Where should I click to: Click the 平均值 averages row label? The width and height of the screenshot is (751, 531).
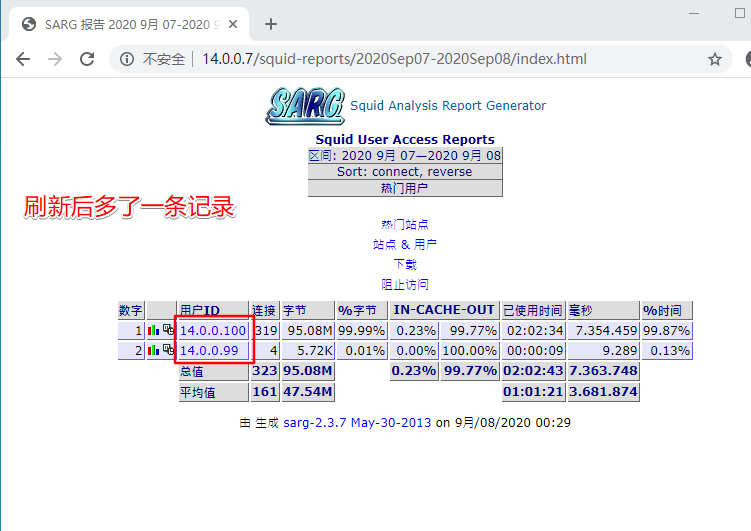coord(213,392)
